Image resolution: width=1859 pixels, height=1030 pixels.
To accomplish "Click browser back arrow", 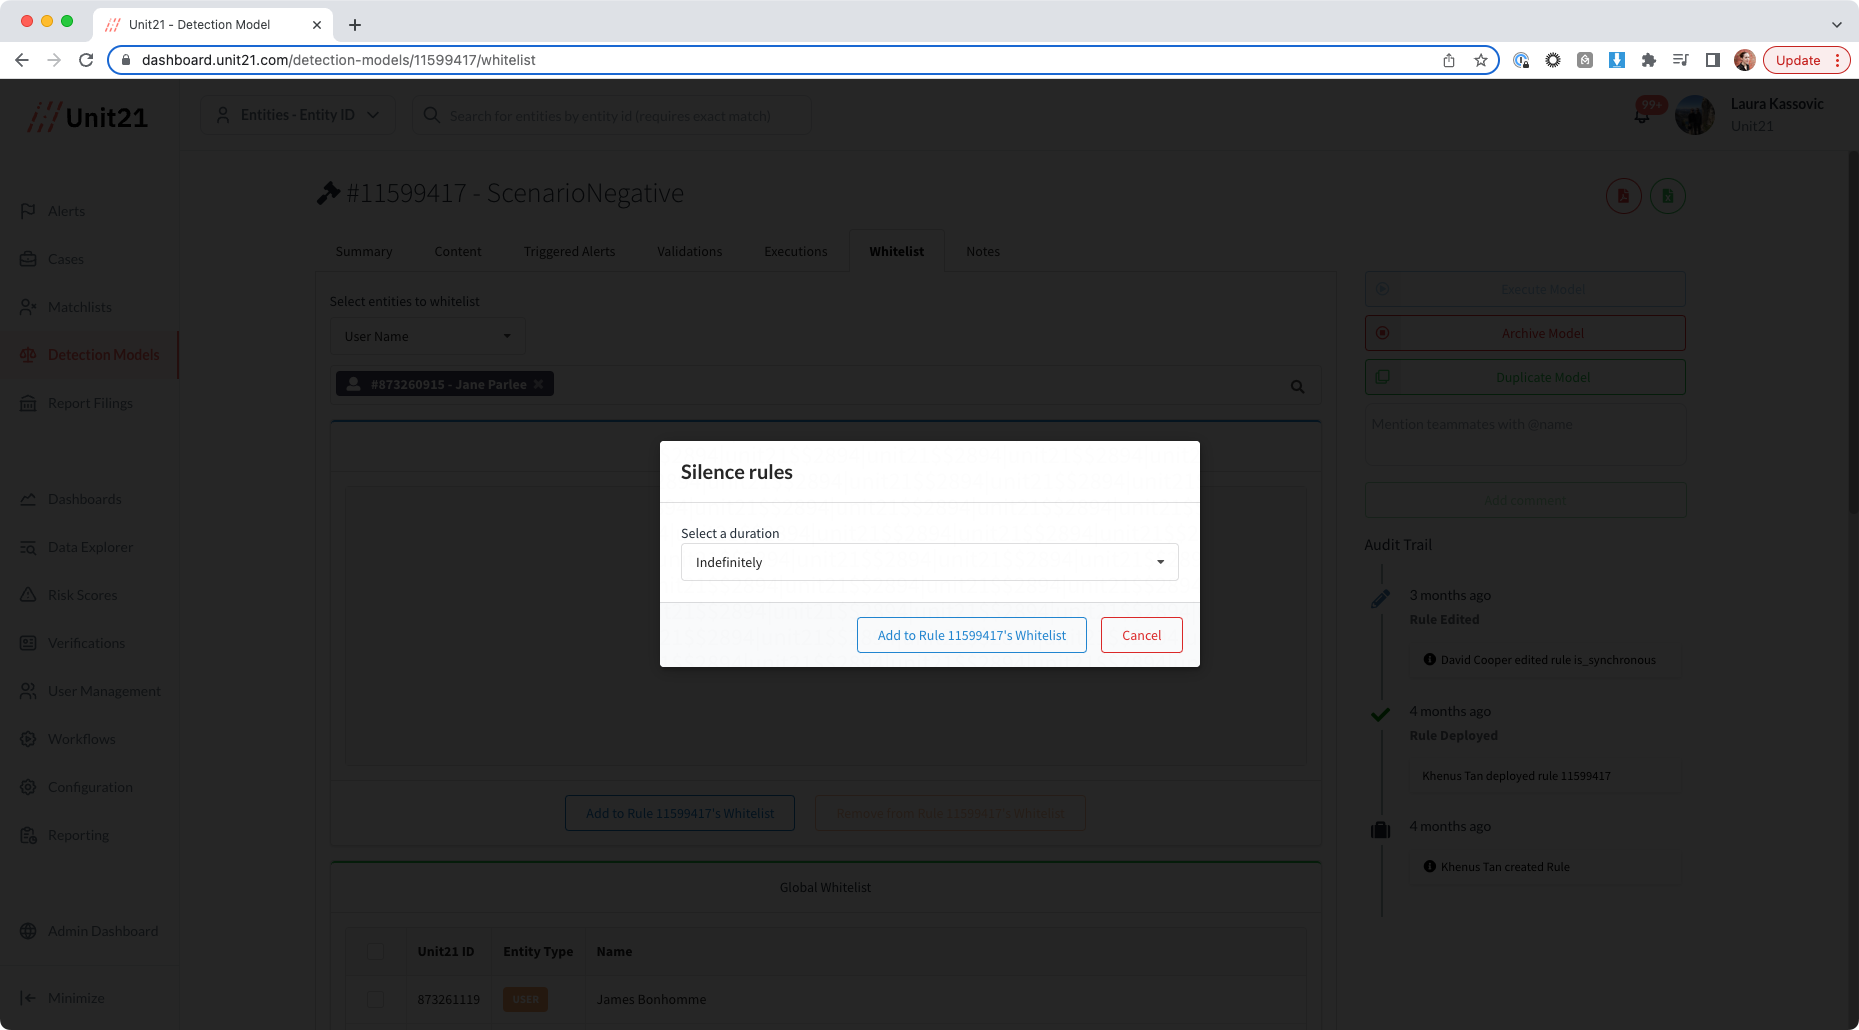I will [22, 60].
